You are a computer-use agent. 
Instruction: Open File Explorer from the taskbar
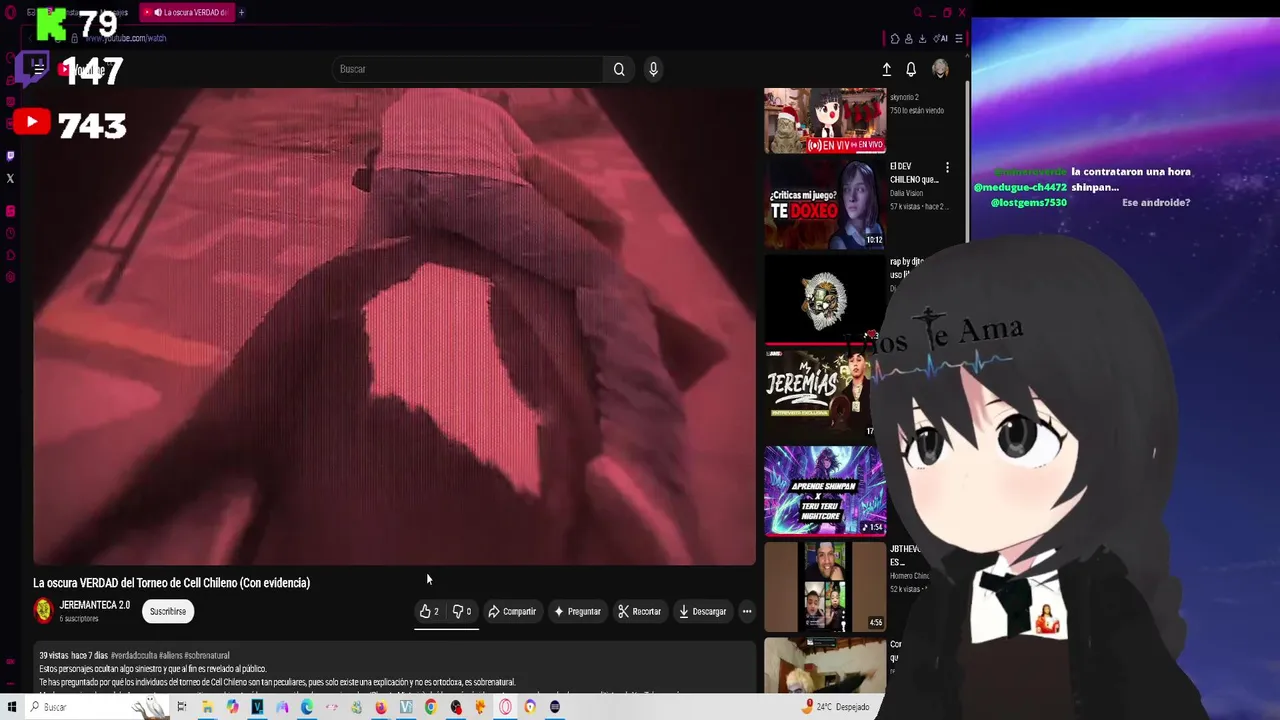(207, 707)
